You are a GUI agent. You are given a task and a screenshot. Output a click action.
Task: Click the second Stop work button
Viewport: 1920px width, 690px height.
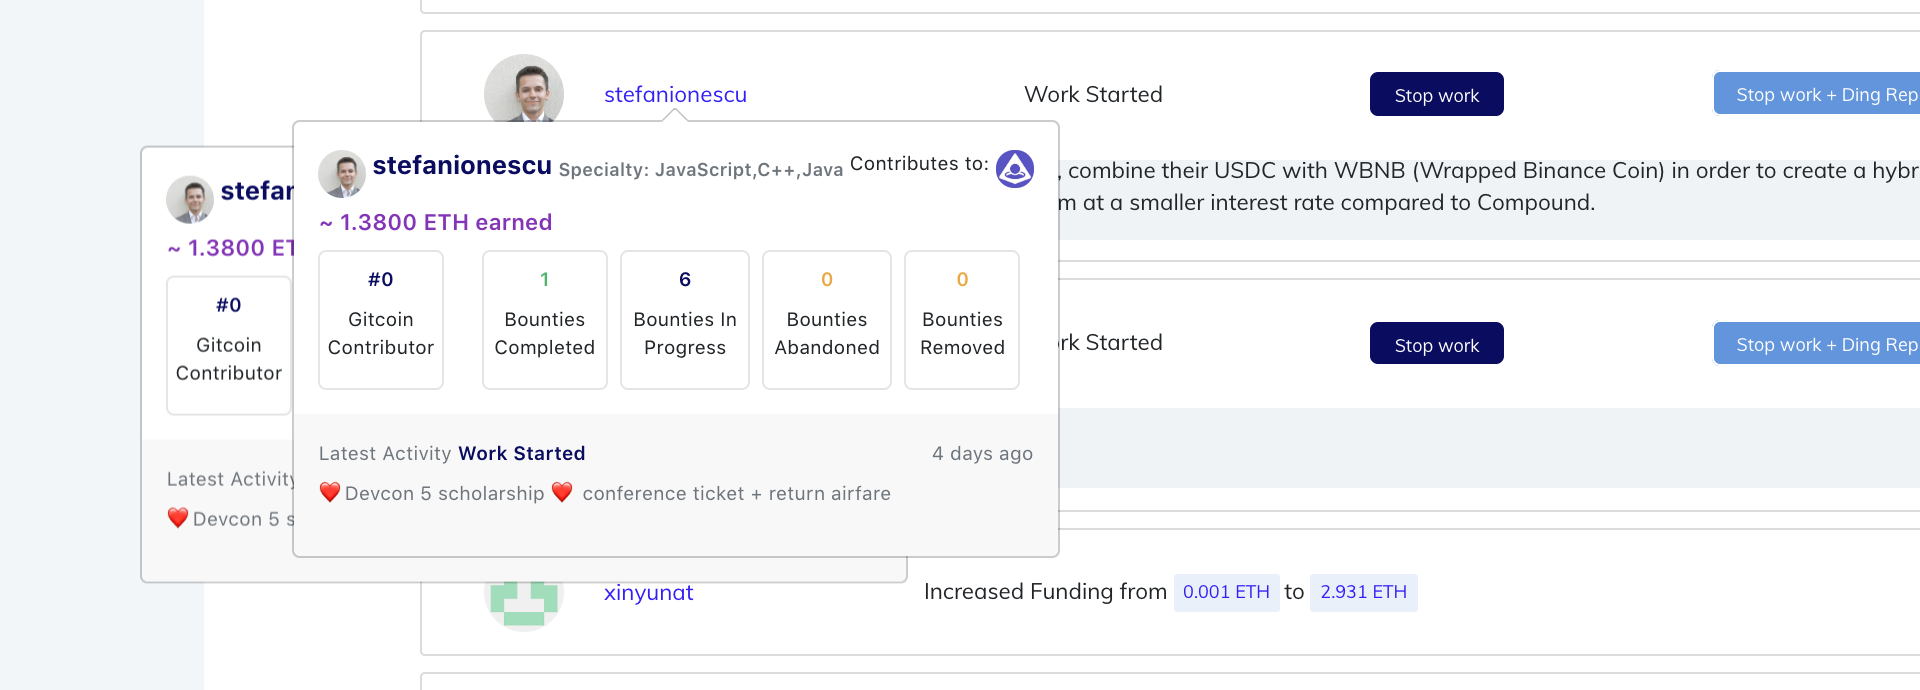pyautogui.click(x=1436, y=343)
